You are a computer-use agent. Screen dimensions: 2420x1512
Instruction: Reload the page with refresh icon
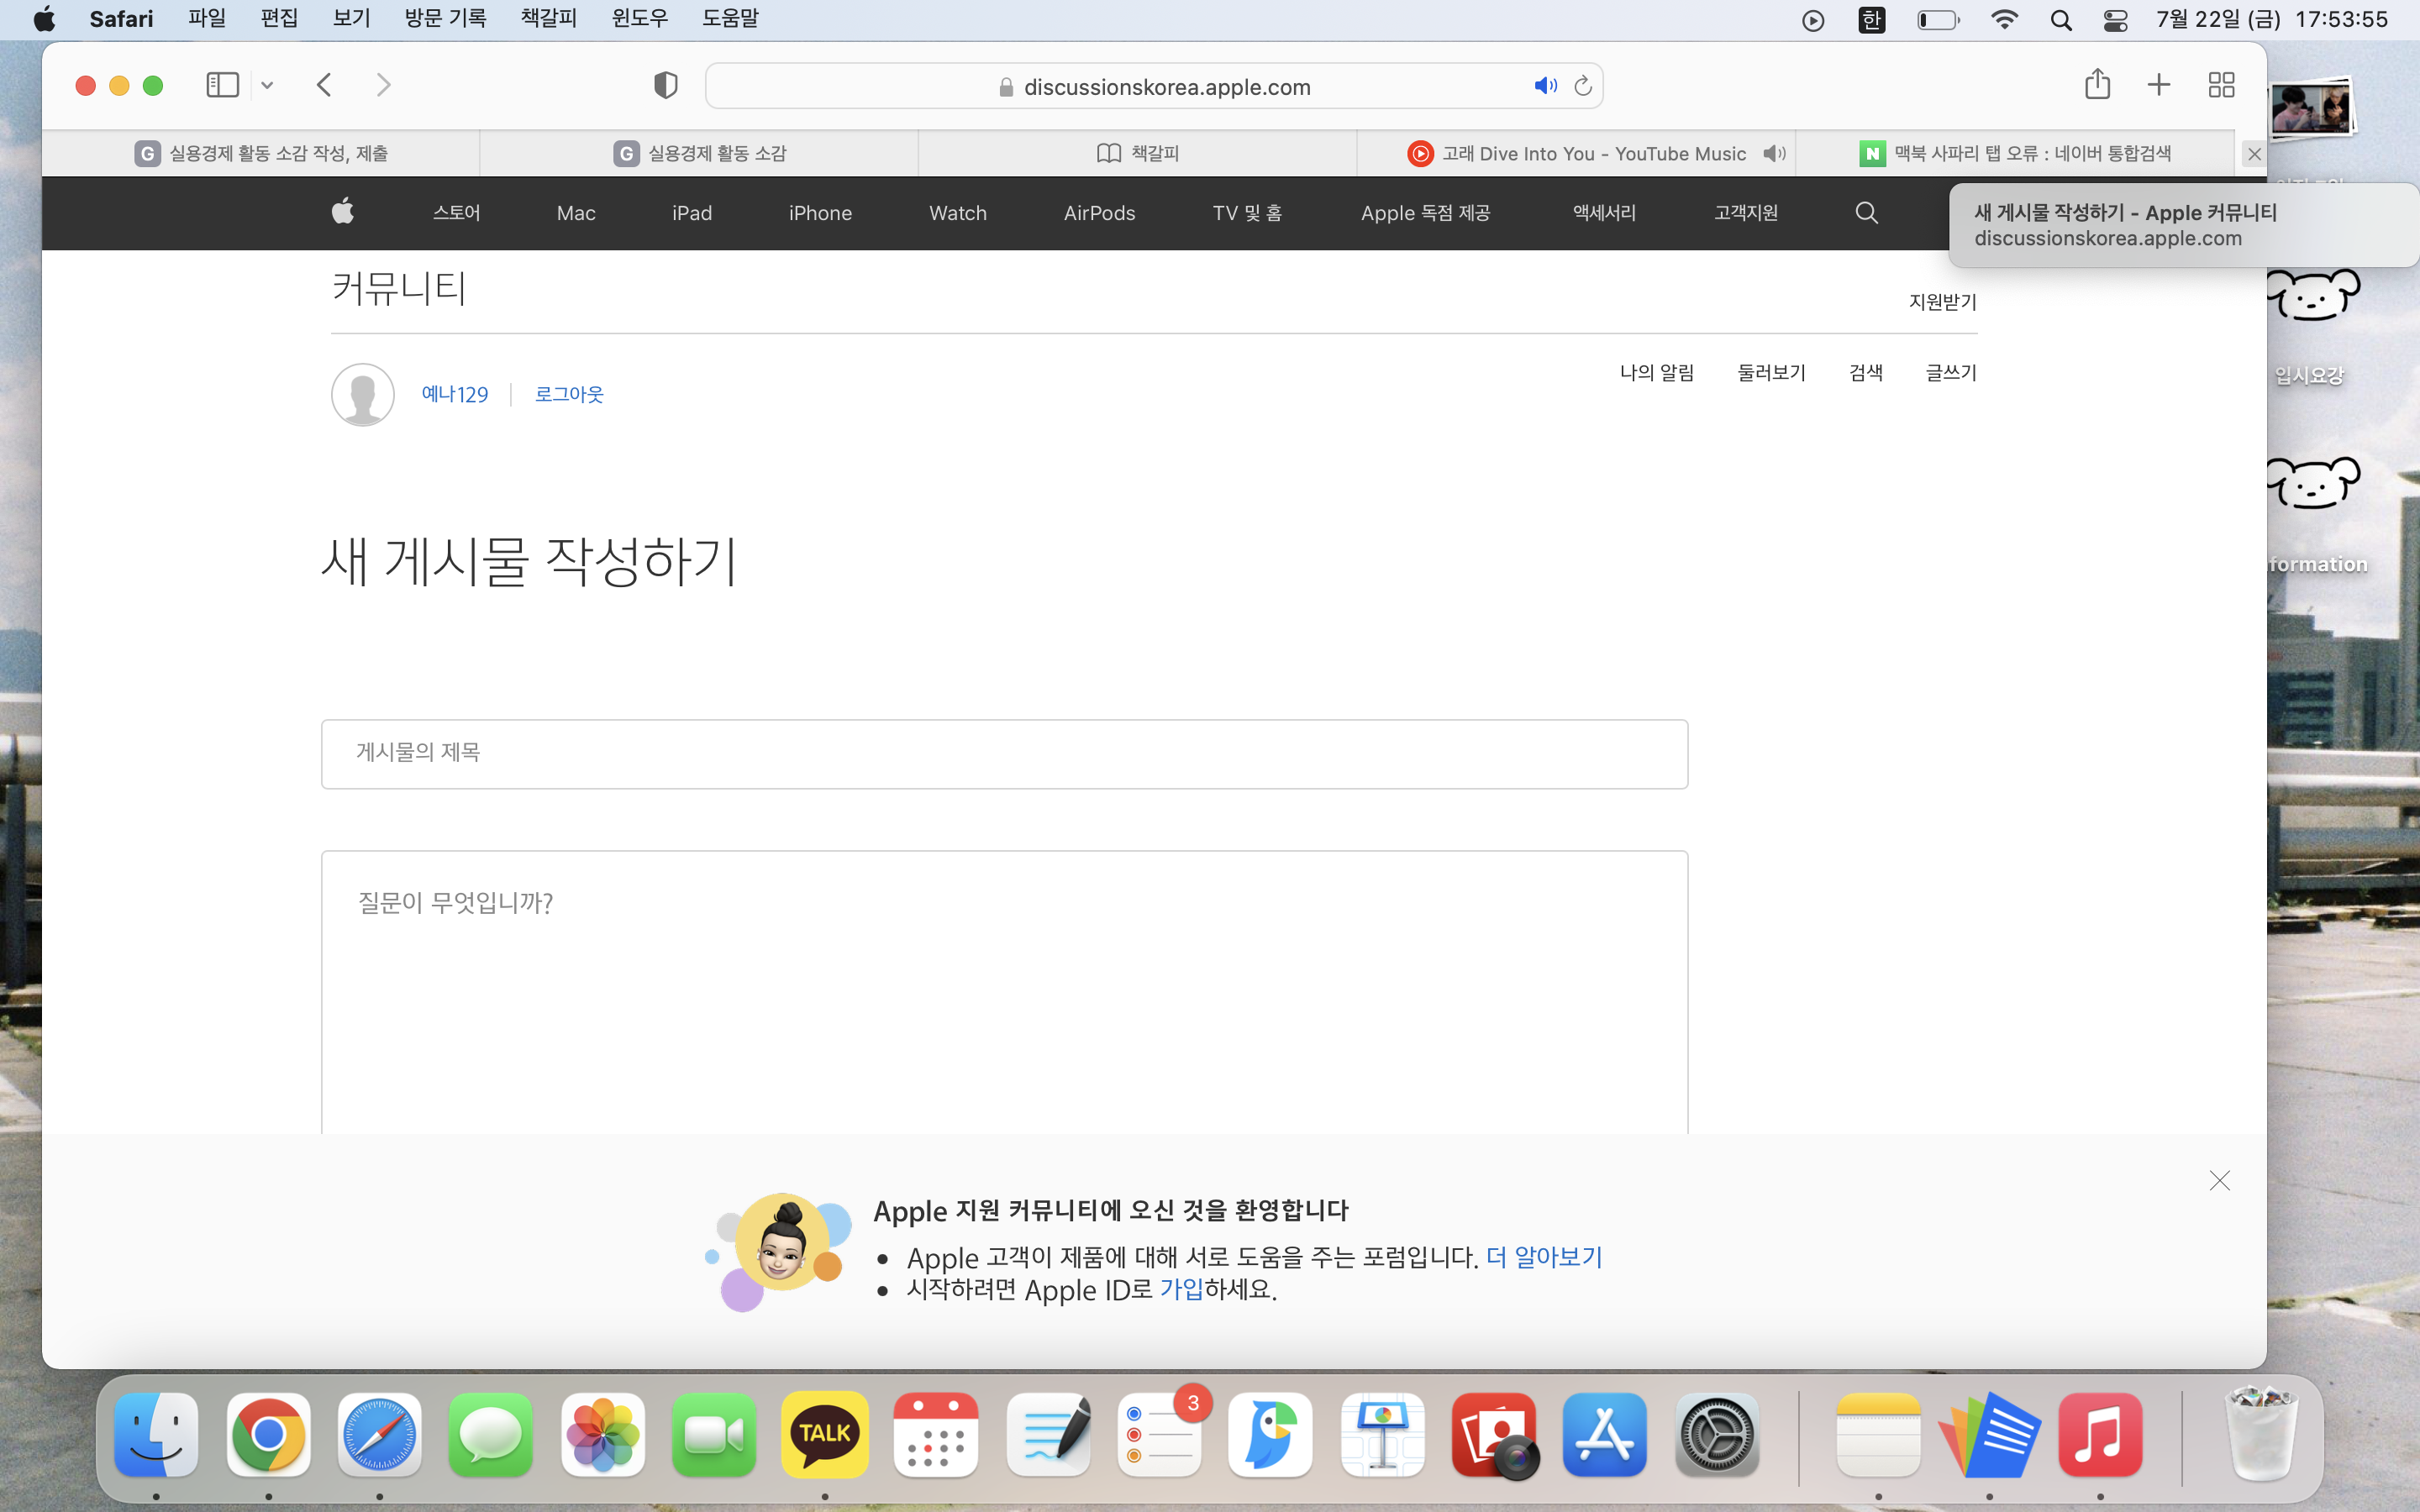pos(1583,86)
